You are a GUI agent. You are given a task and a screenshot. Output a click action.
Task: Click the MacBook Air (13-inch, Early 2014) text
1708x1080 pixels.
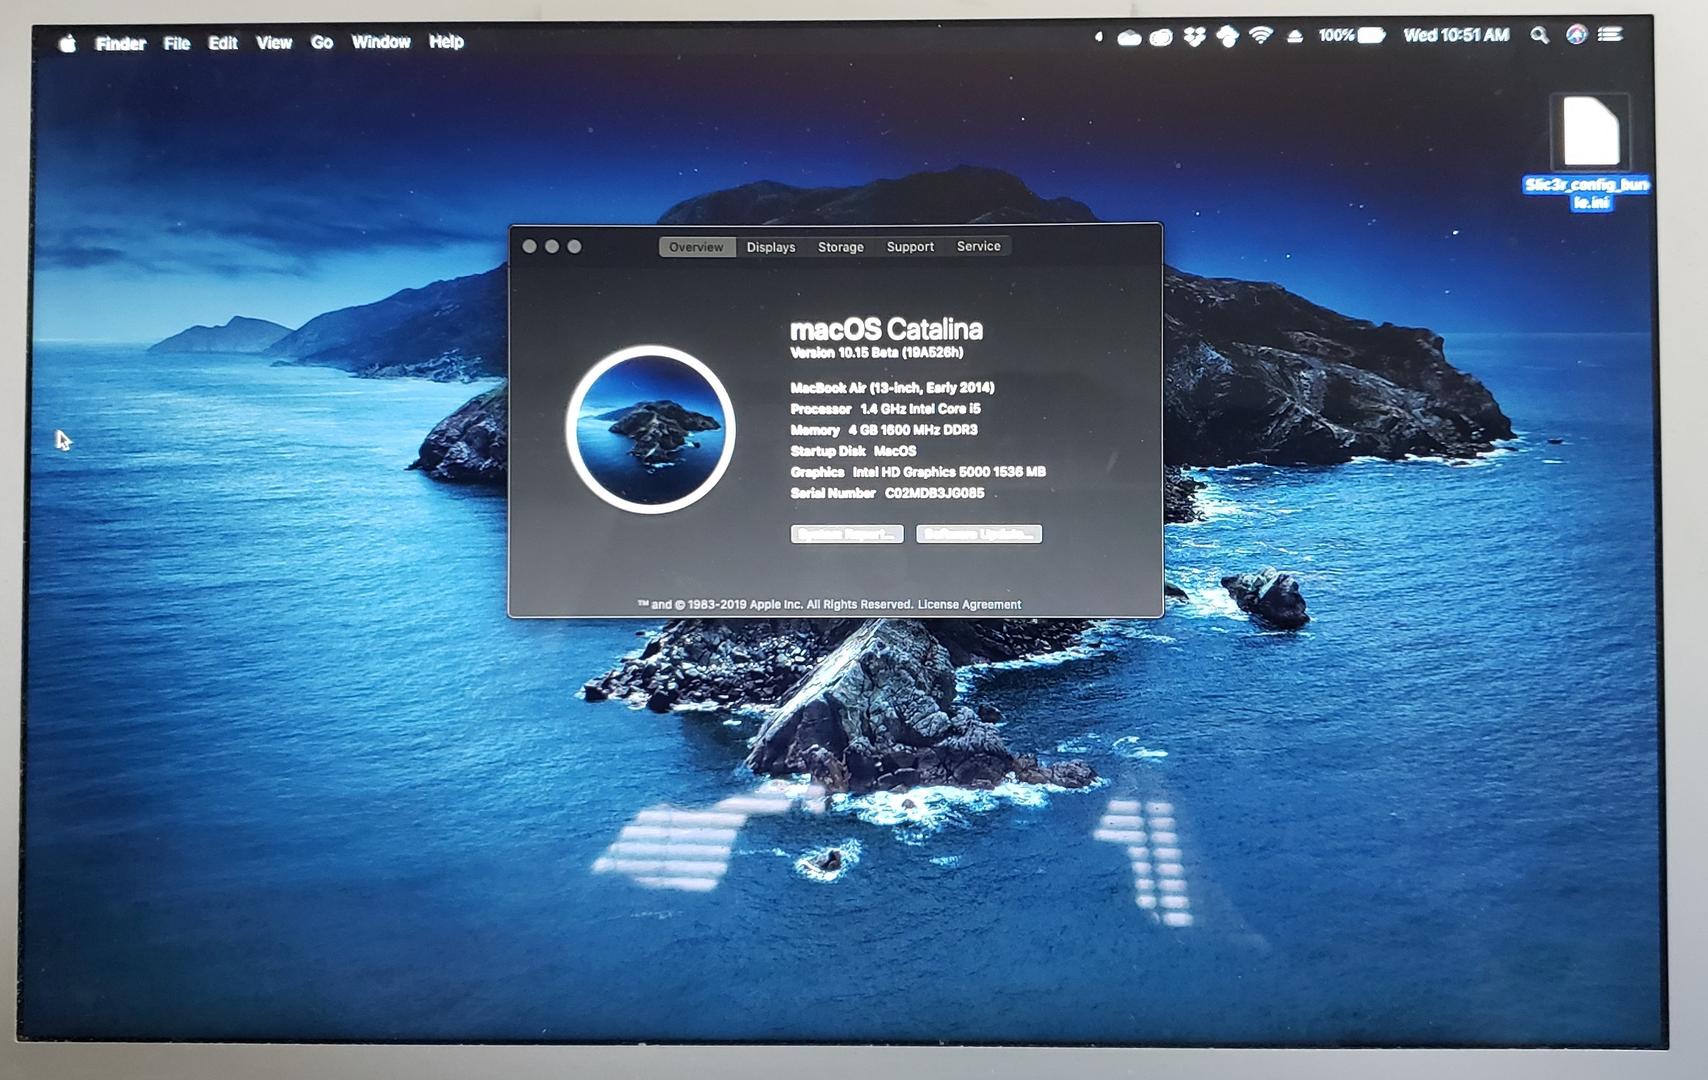pos(892,388)
